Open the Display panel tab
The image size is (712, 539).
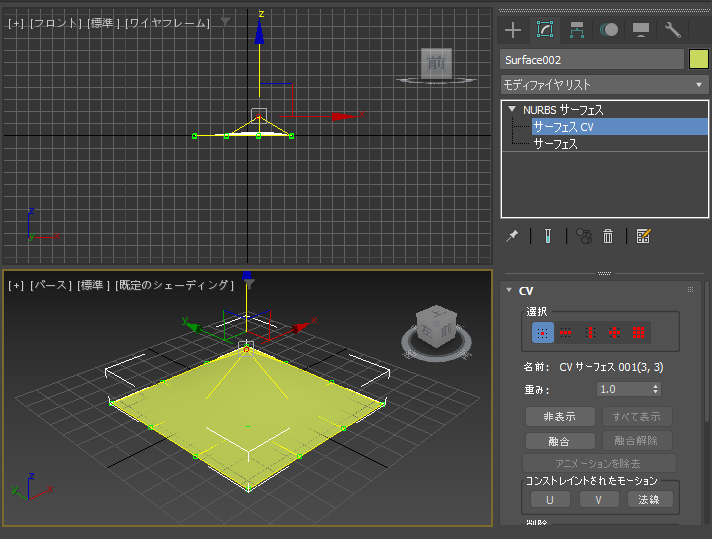(x=641, y=30)
